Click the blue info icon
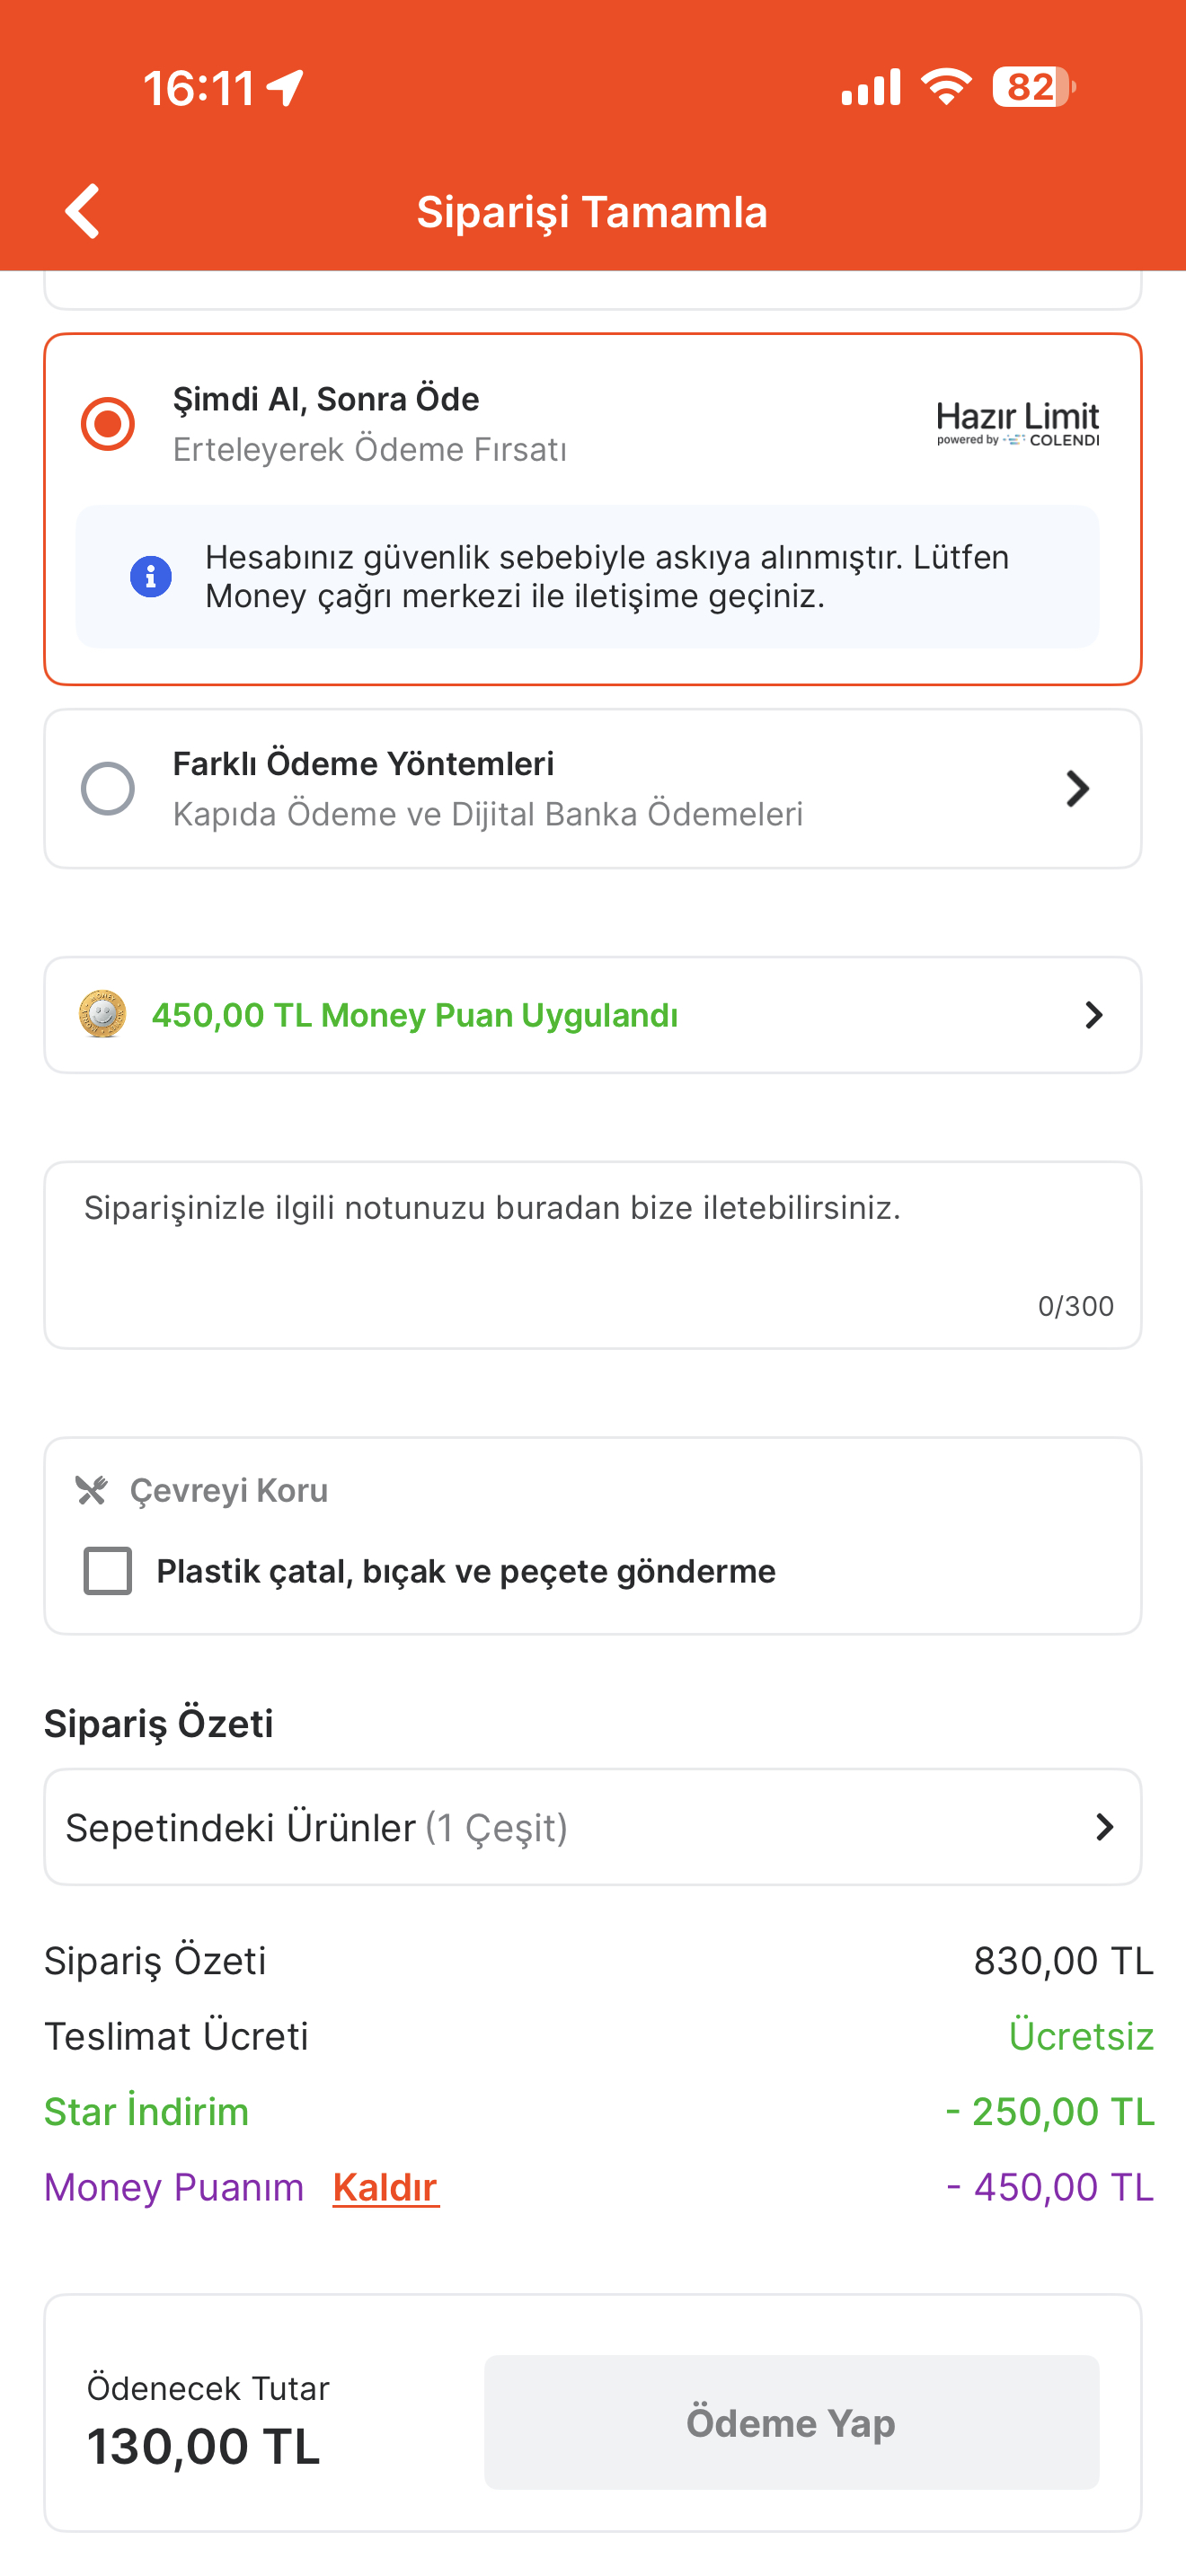The image size is (1186, 2576). pyautogui.click(x=151, y=577)
